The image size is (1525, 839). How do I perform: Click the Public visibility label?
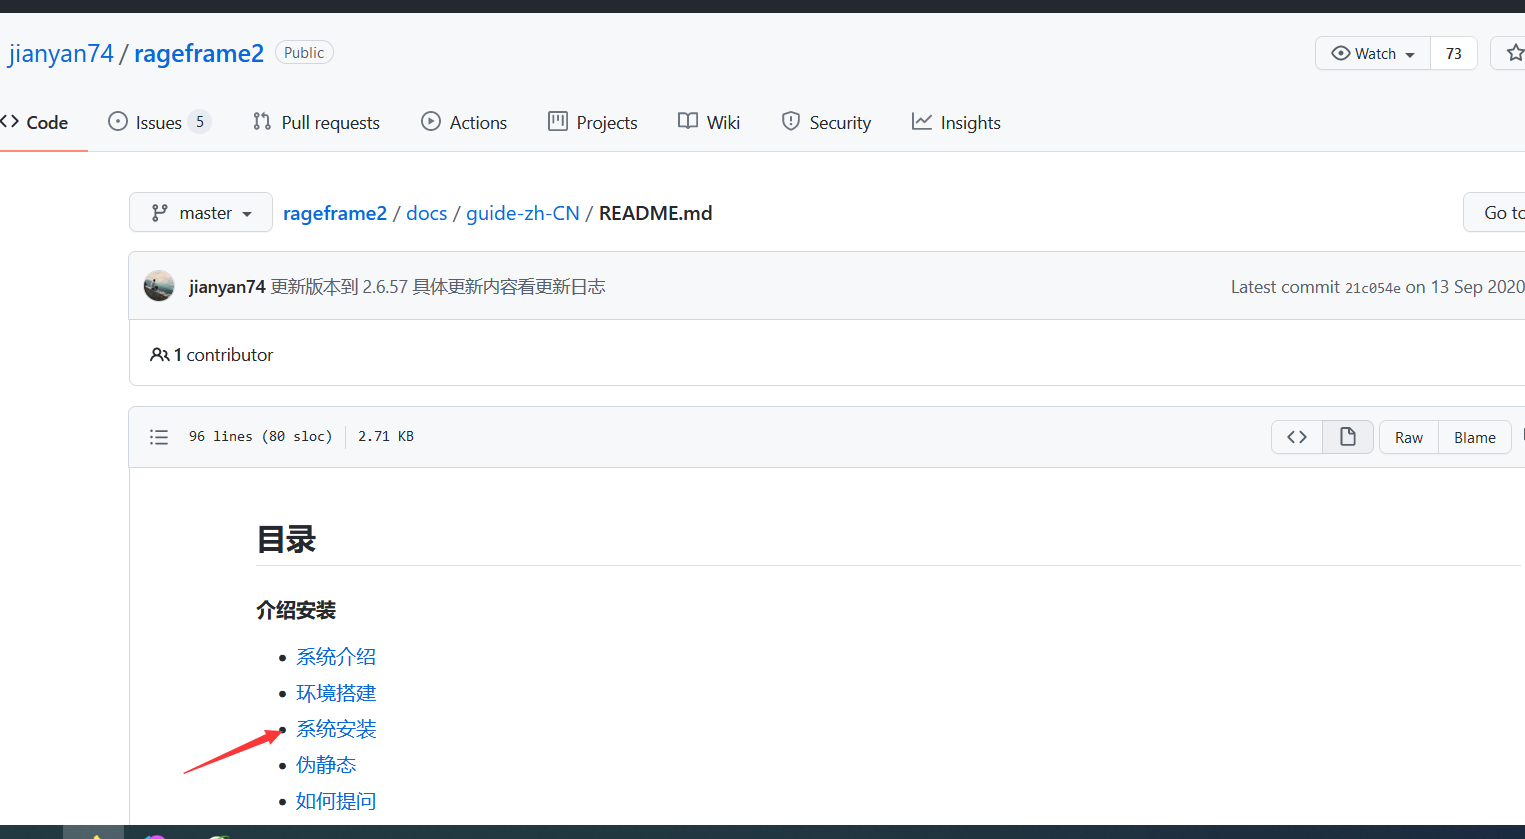coord(304,52)
